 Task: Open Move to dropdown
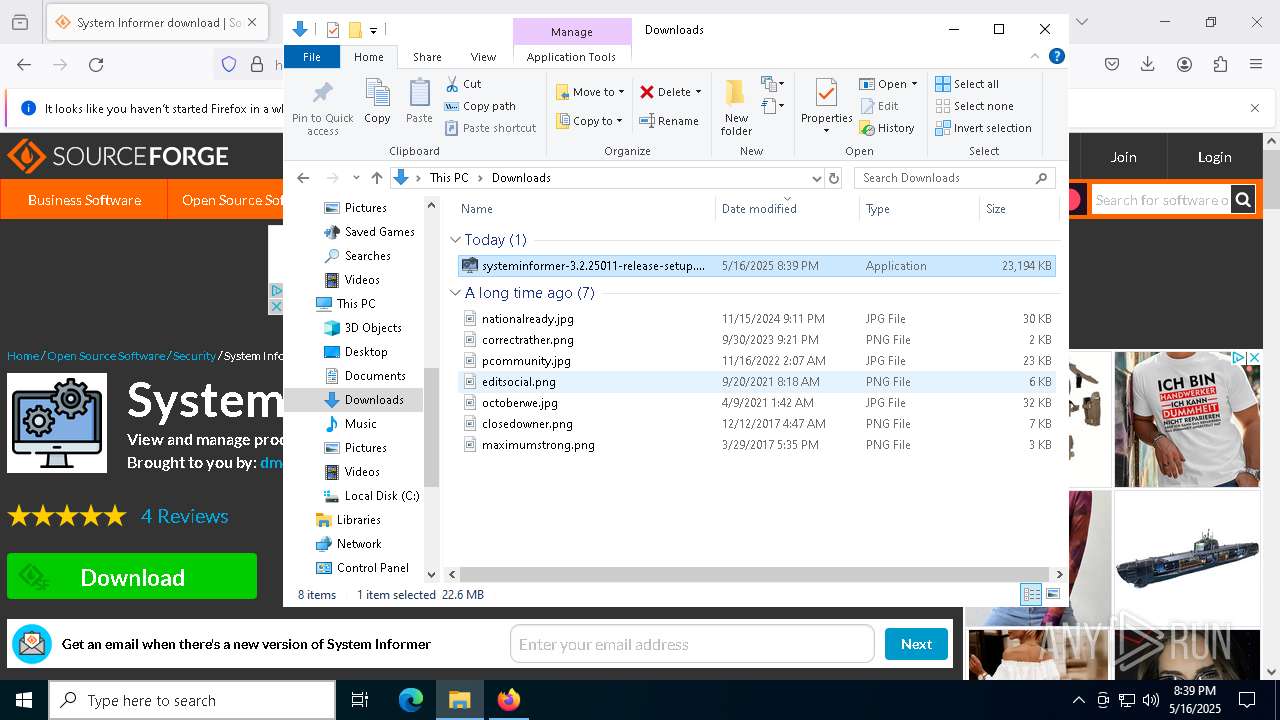coord(591,92)
